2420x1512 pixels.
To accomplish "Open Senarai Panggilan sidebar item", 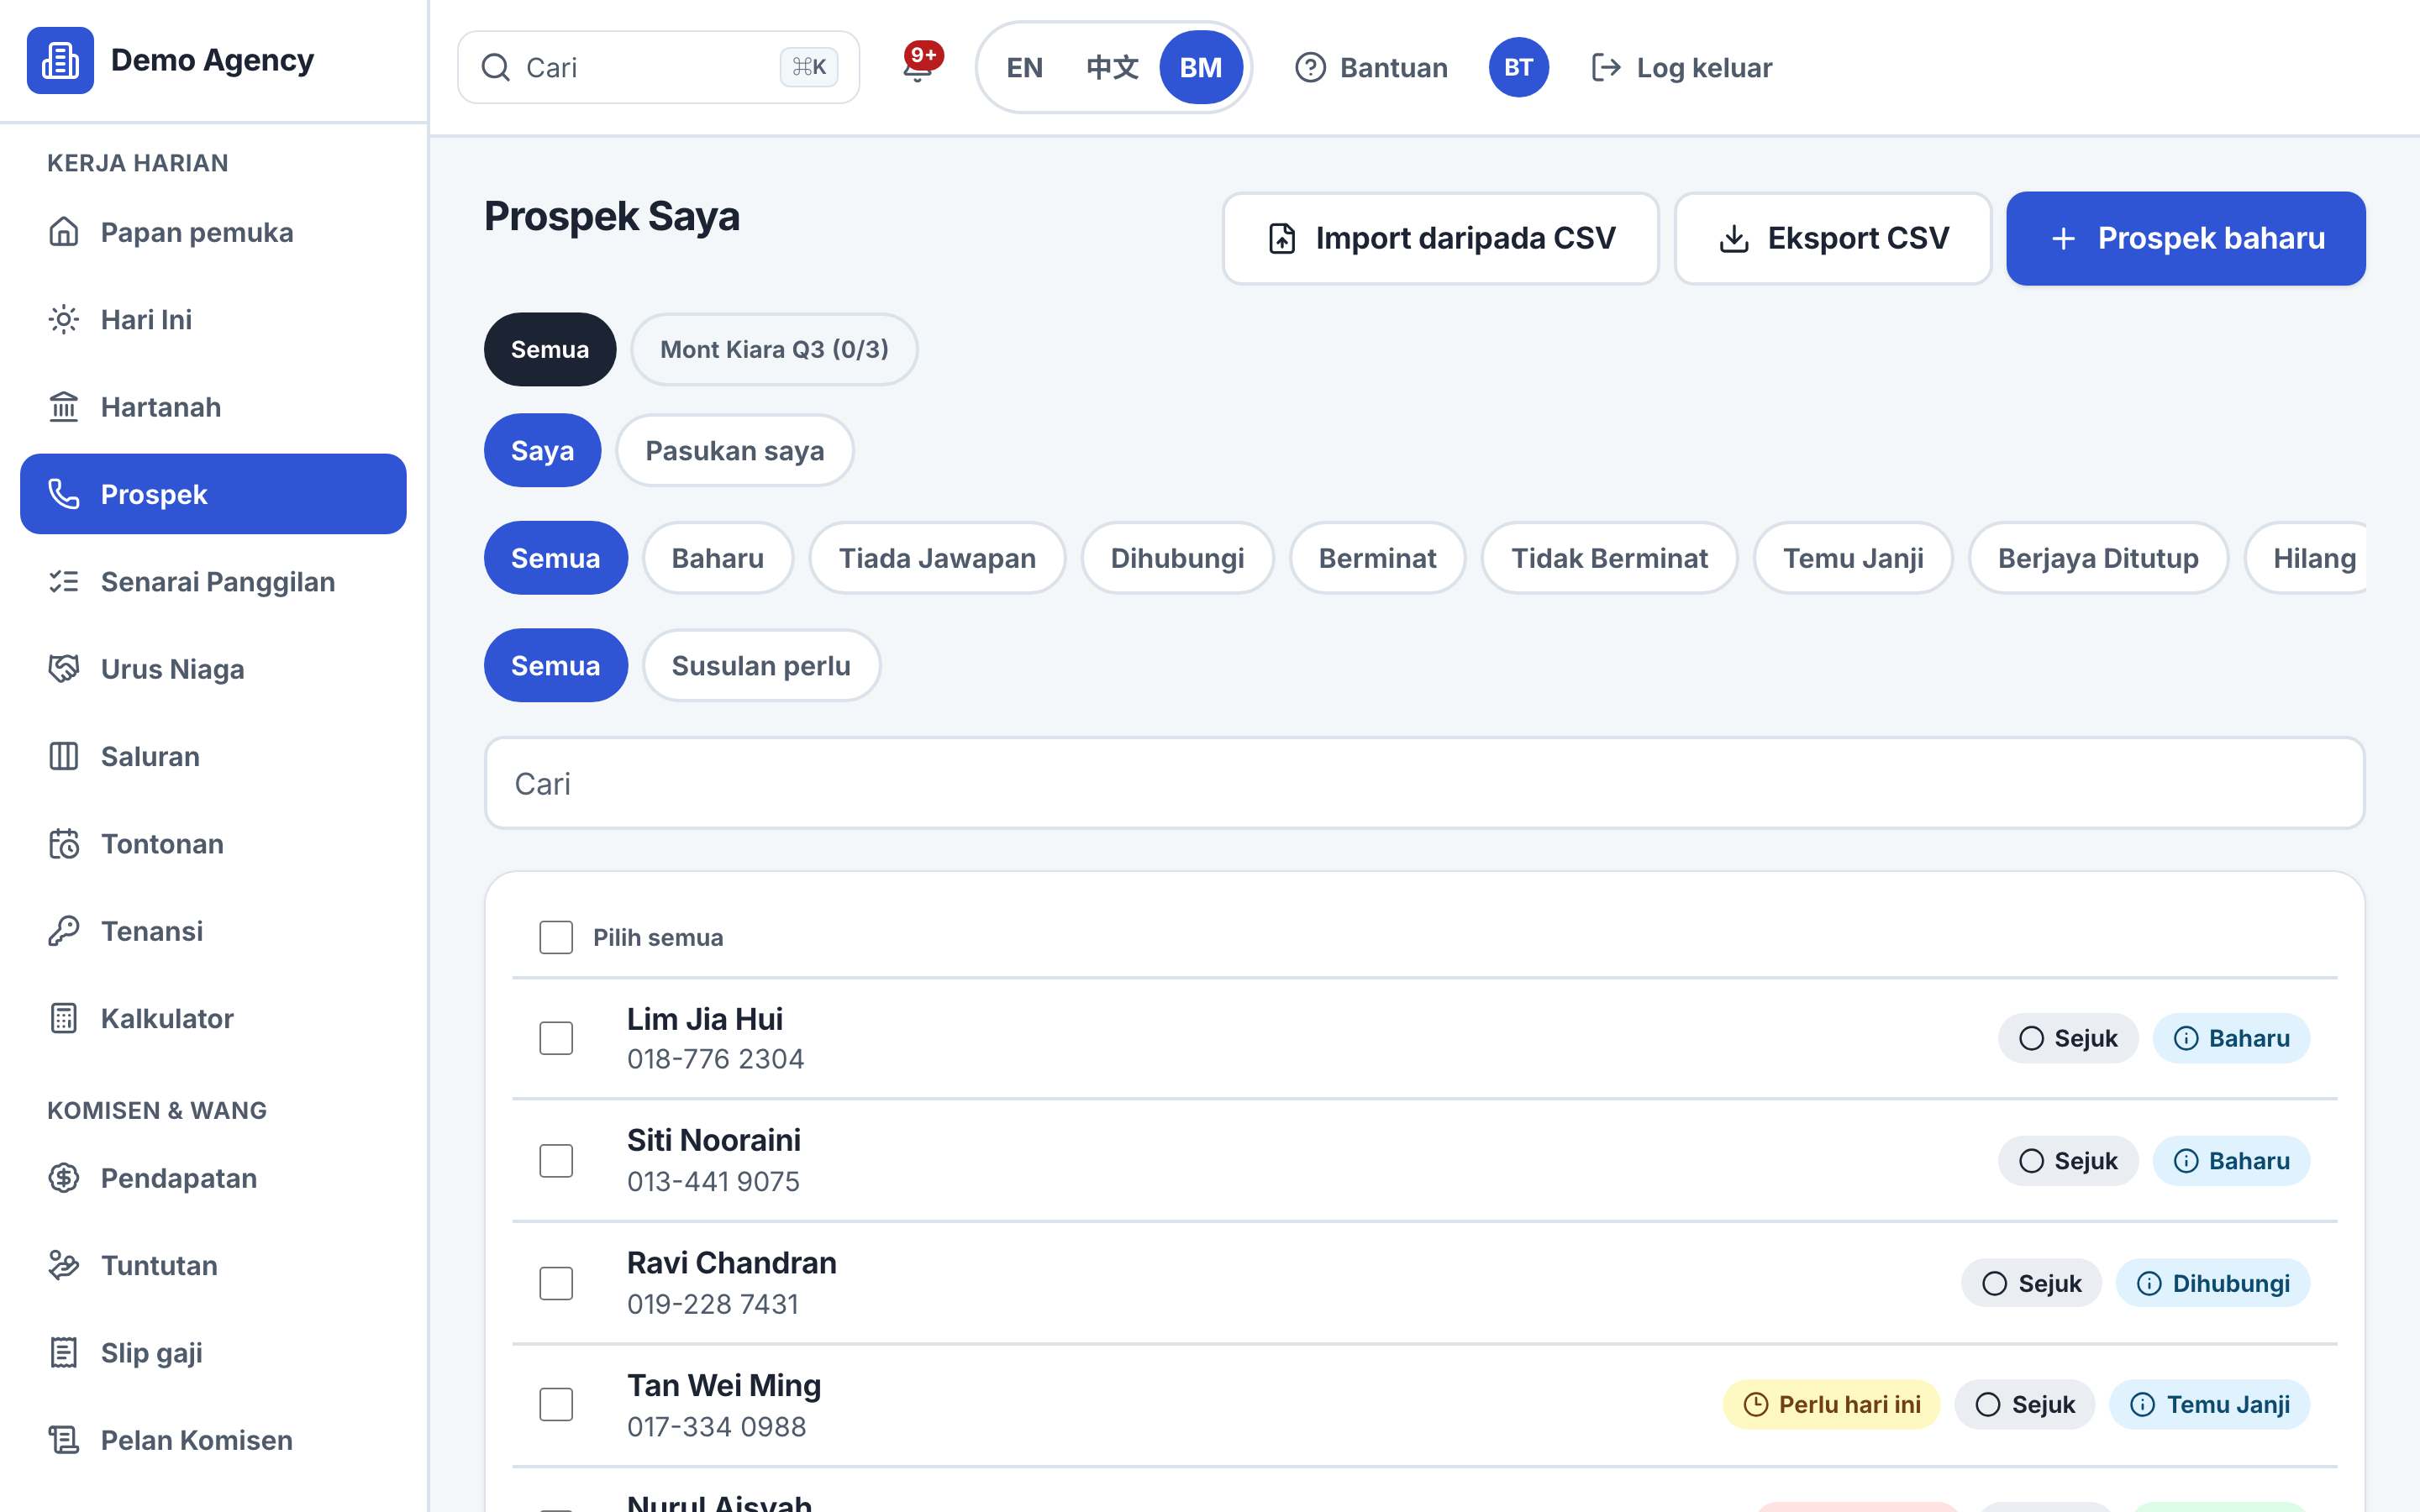I will click(213, 581).
